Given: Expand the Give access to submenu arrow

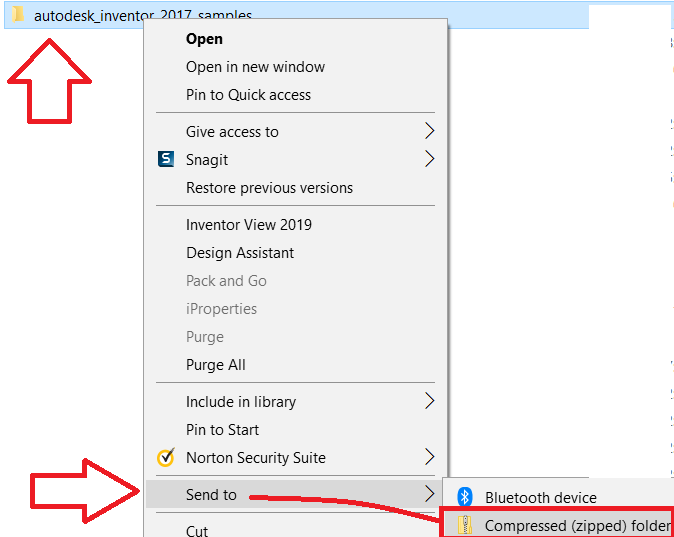Looking at the screenshot, I should 429,131.
